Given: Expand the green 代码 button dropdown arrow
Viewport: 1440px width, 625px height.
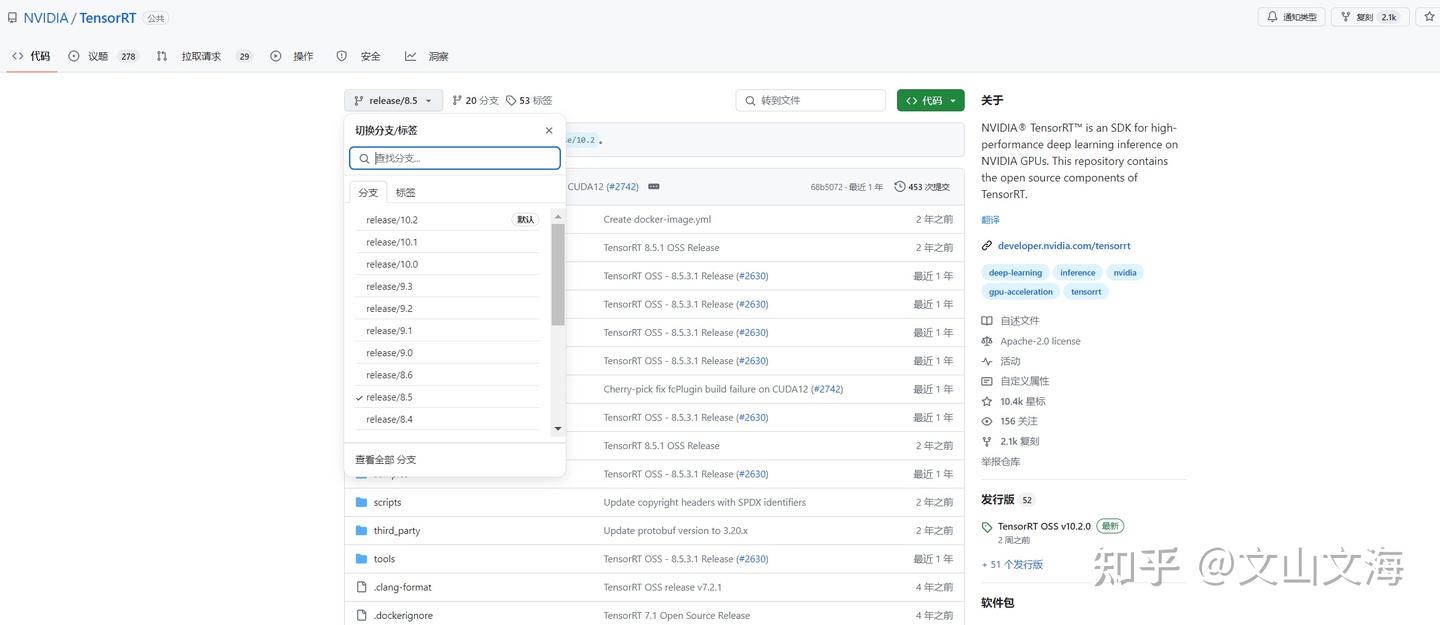Looking at the screenshot, I should (x=950, y=100).
